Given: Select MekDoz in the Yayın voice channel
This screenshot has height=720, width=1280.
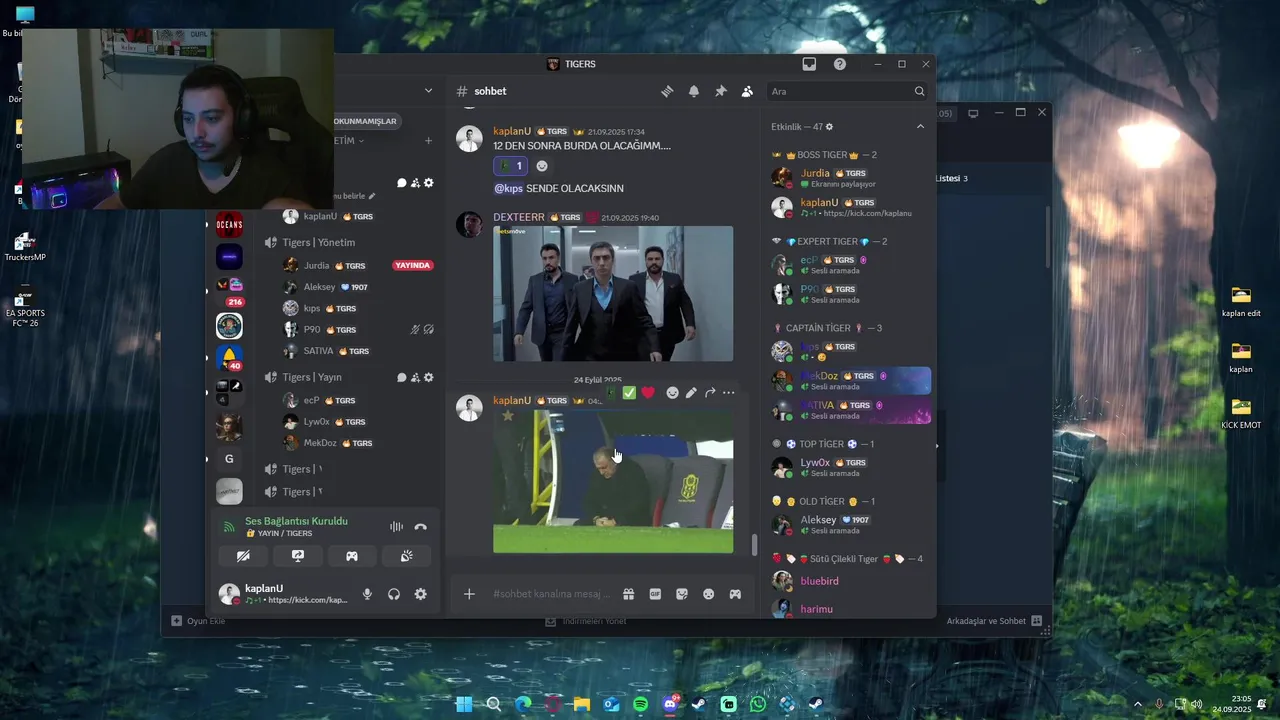Looking at the screenshot, I should coord(320,443).
